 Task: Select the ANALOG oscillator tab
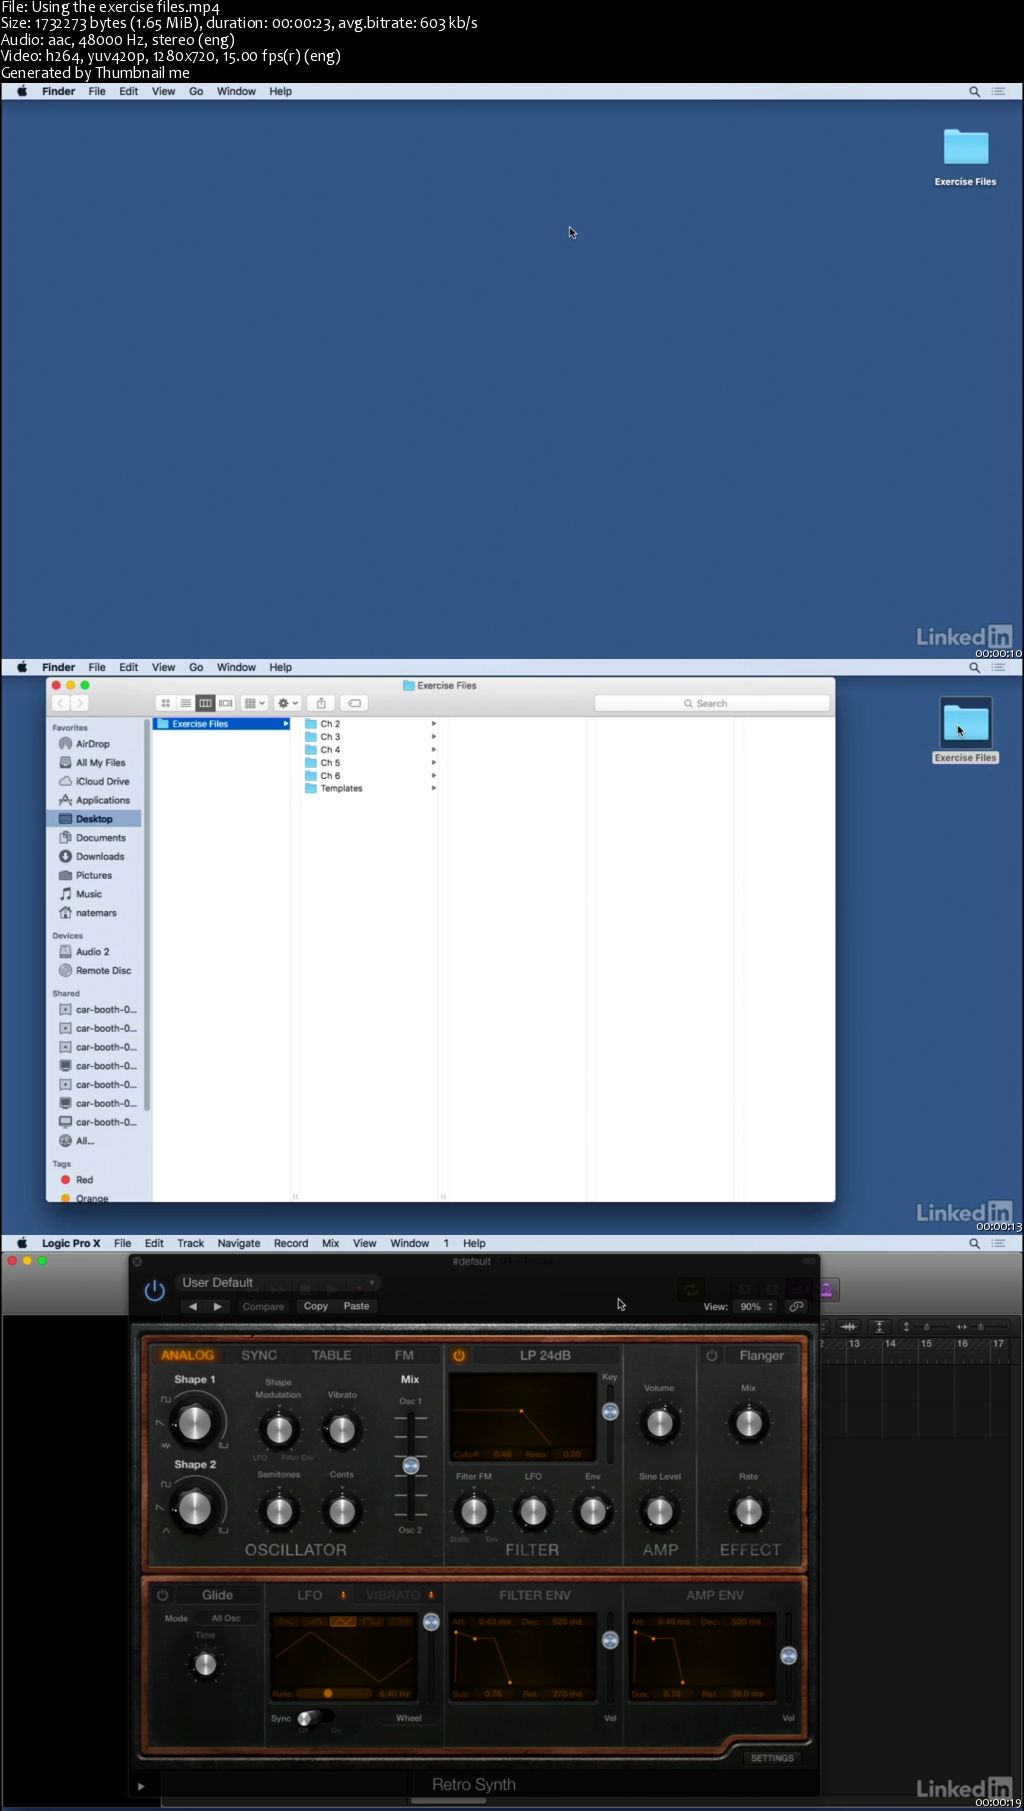point(188,1355)
